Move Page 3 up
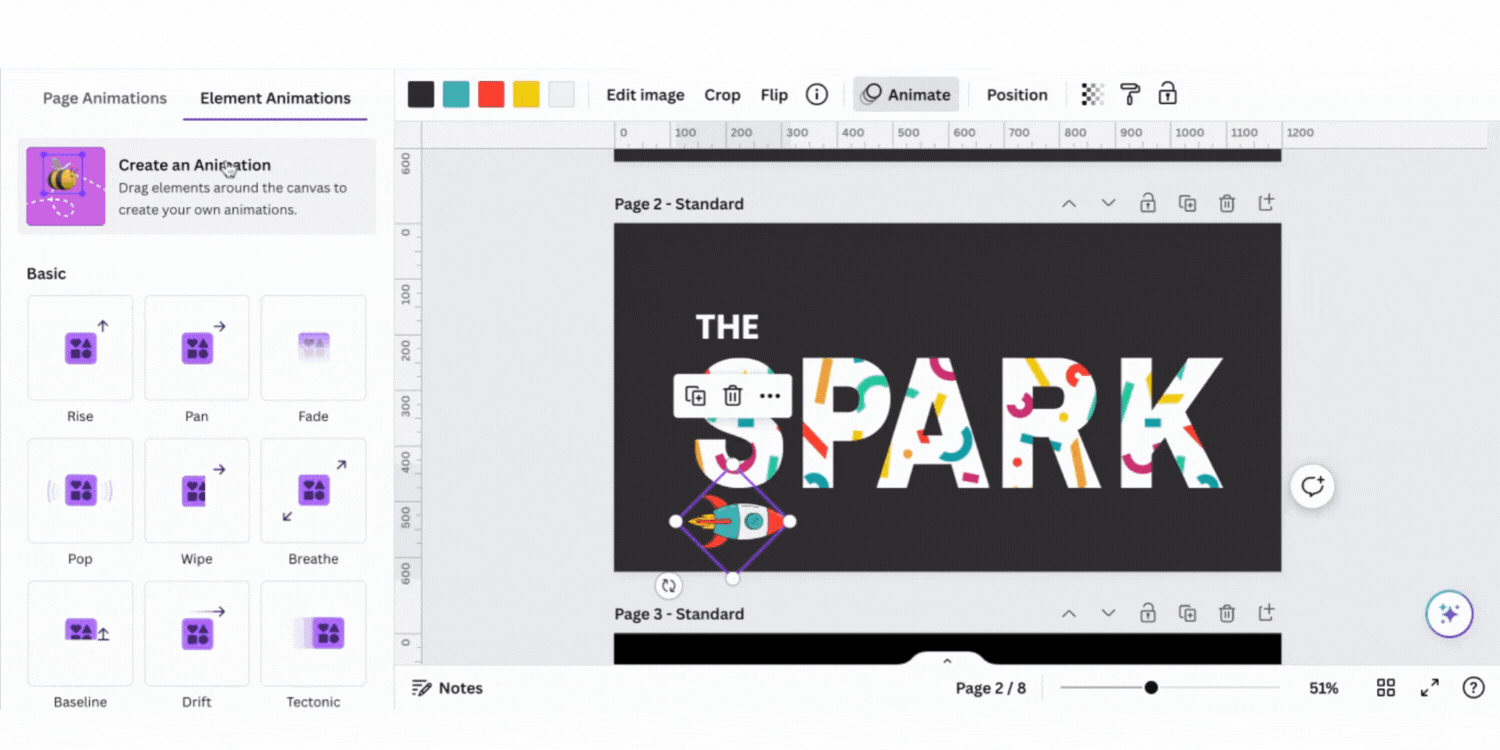 [x=1069, y=613]
